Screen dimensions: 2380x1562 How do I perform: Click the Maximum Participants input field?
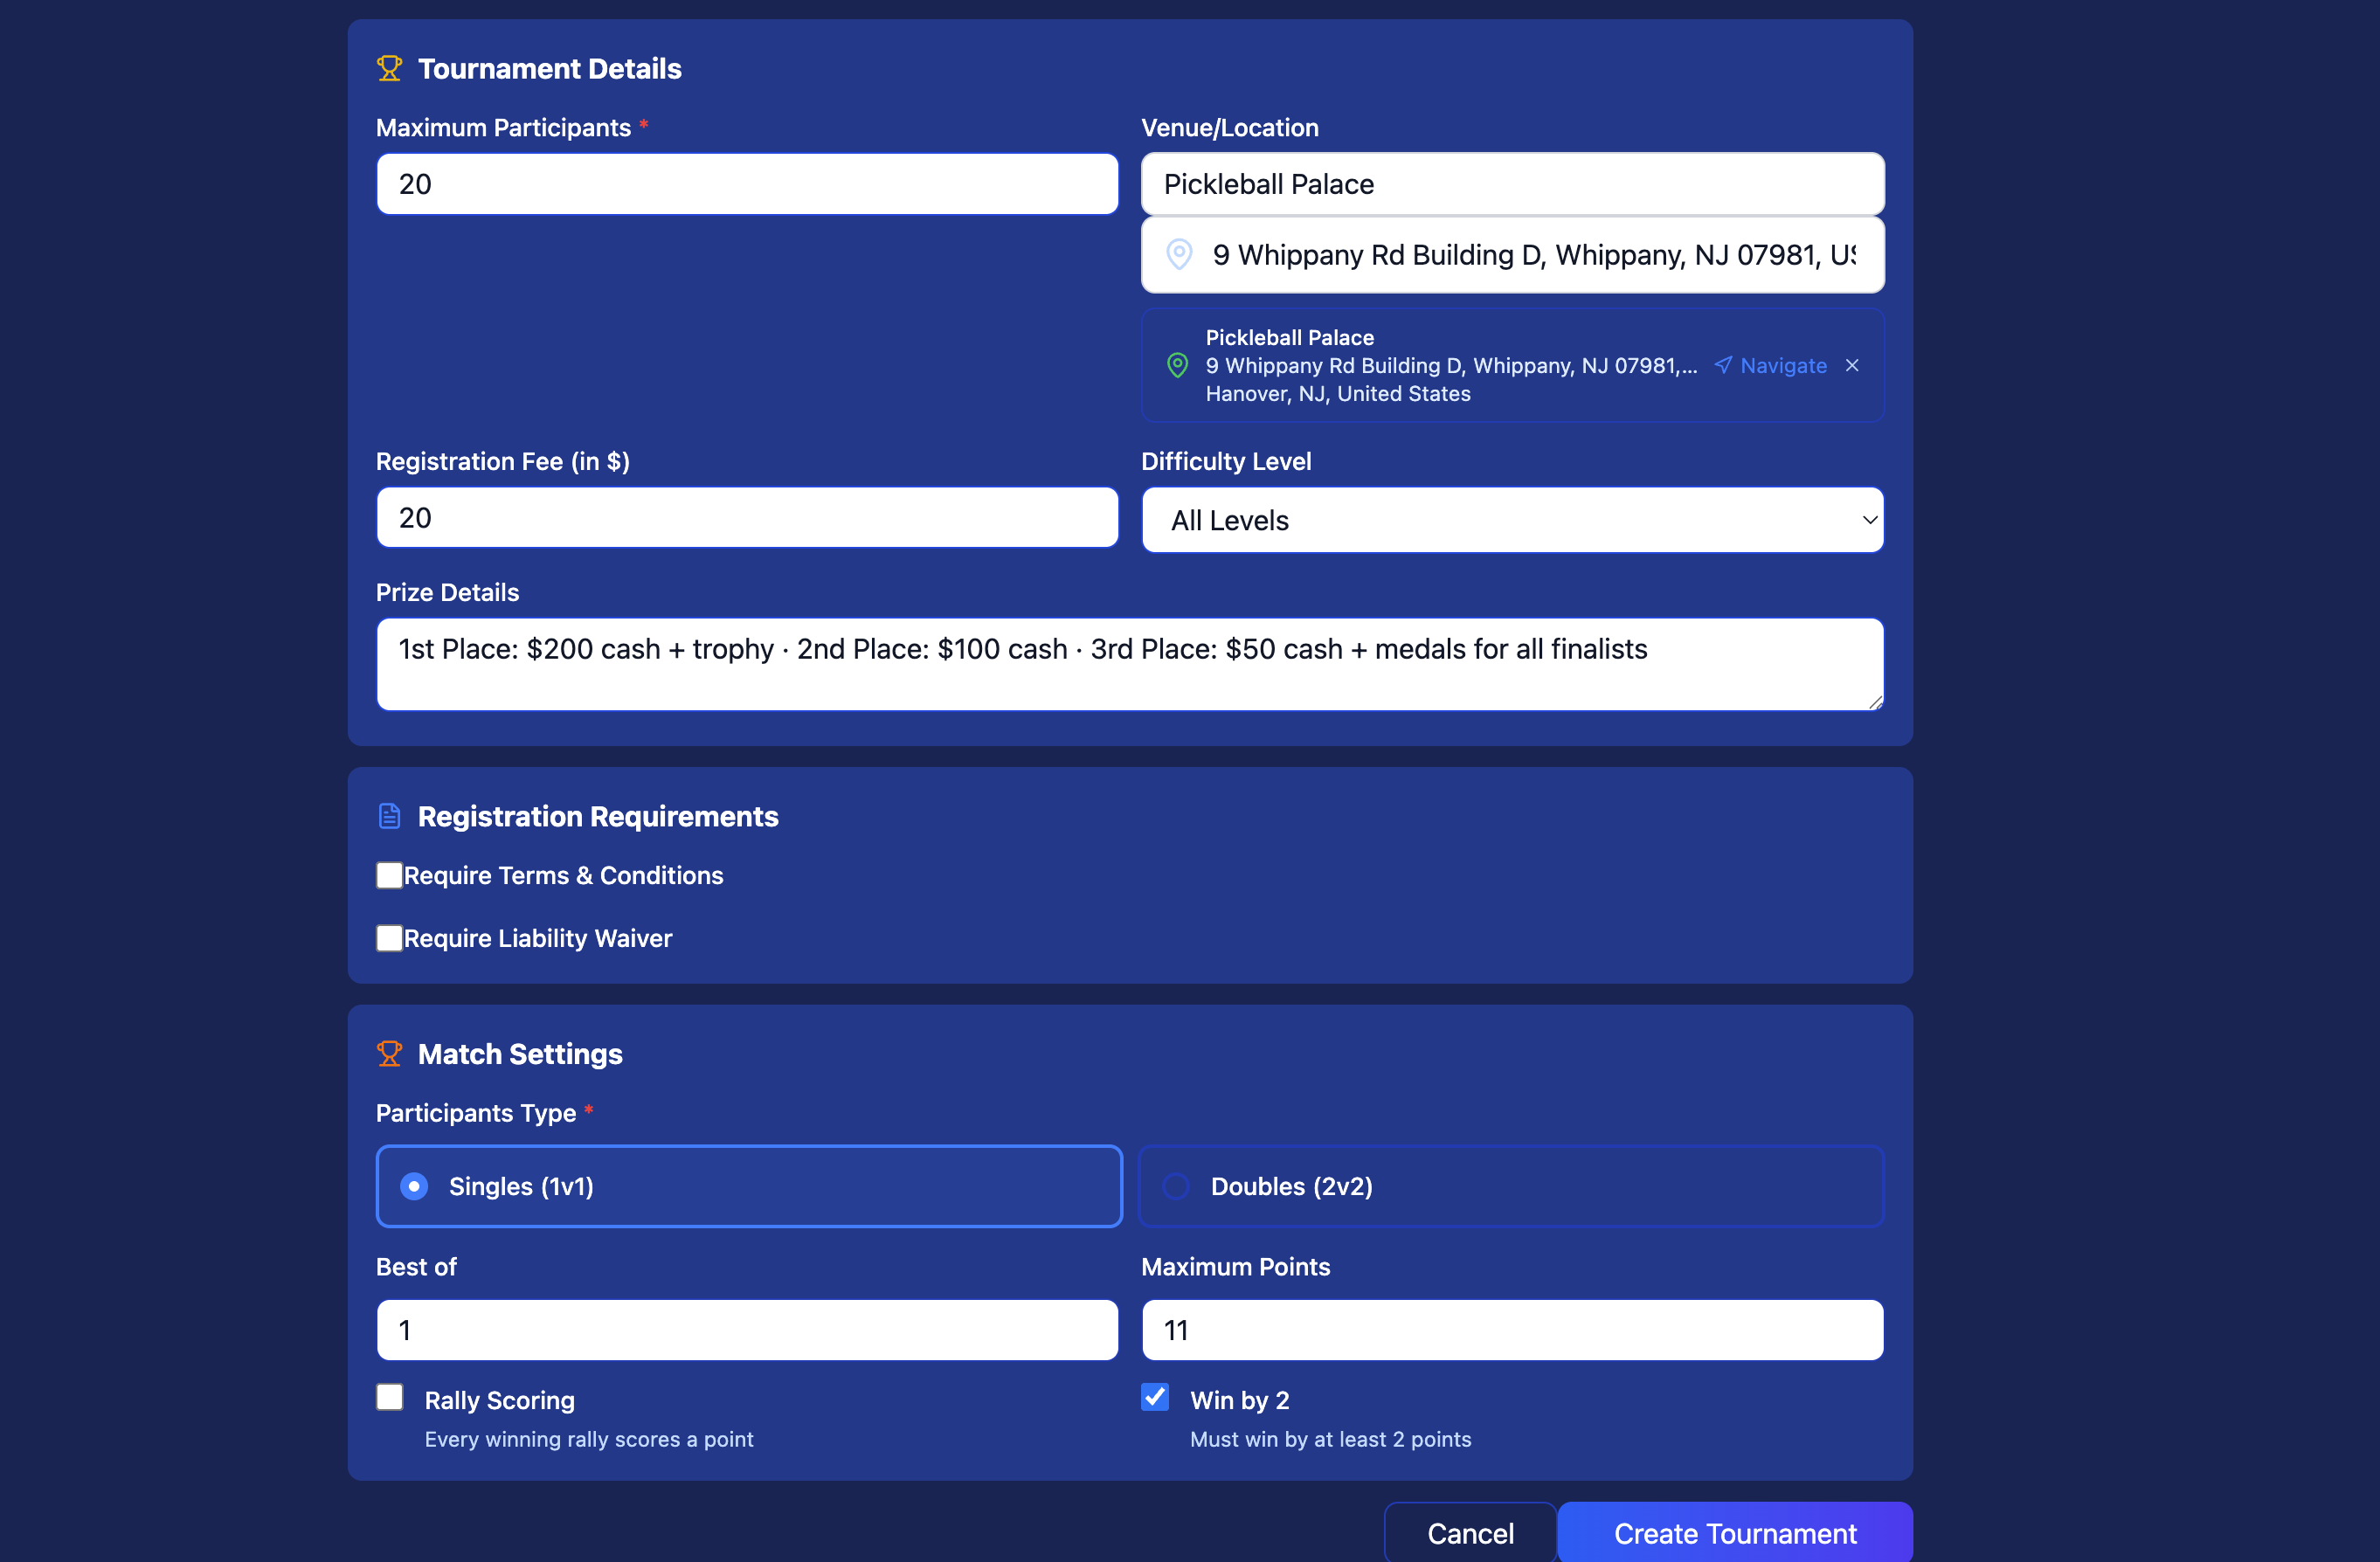[747, 184]
